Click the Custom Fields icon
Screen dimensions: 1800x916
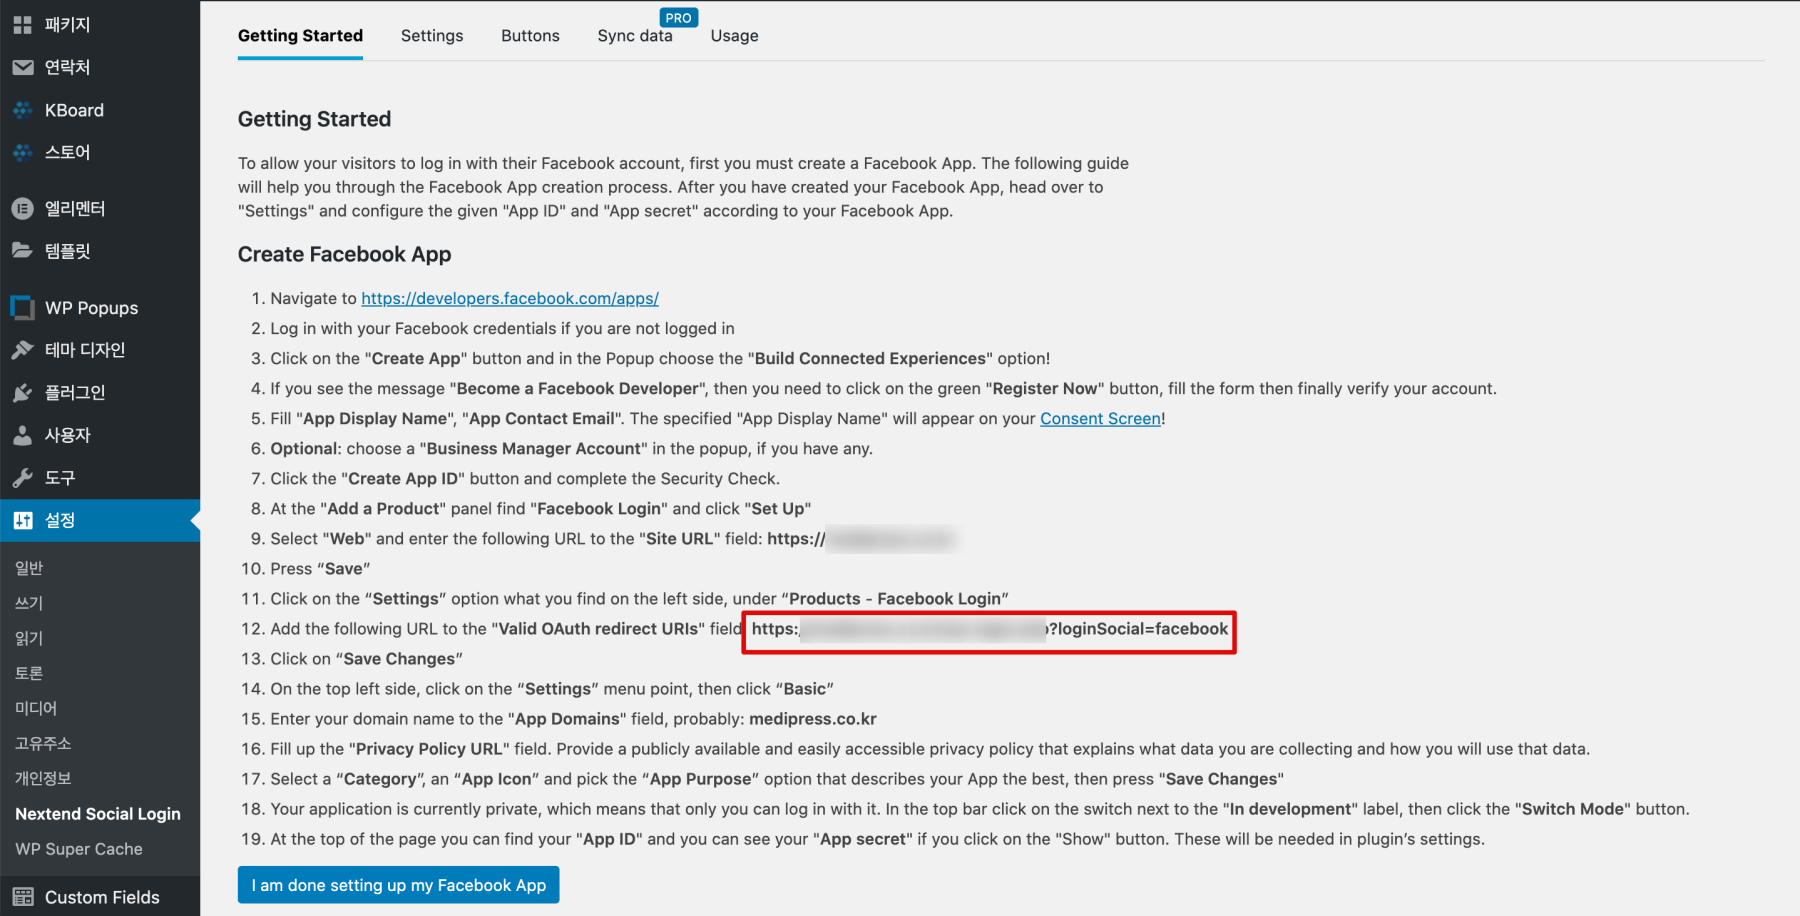(22, 897)
